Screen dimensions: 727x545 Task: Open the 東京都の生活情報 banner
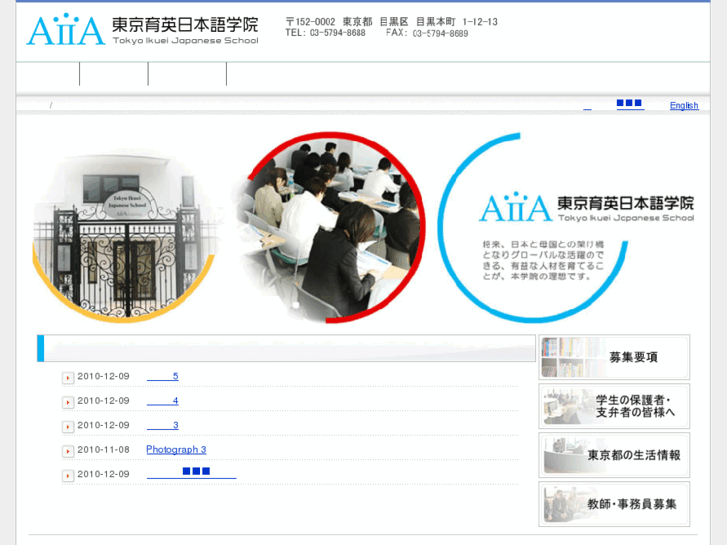pos(614,455)
